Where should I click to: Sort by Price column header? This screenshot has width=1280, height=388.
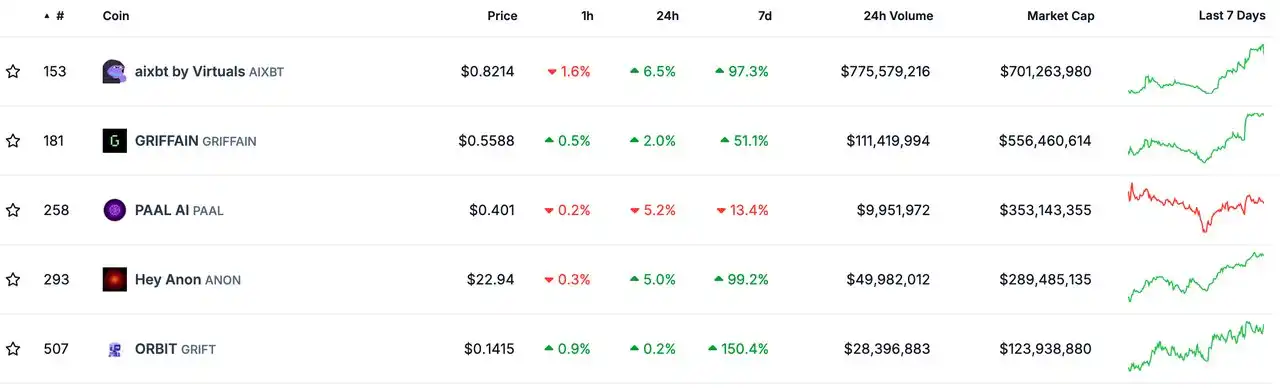pos(502,16)
